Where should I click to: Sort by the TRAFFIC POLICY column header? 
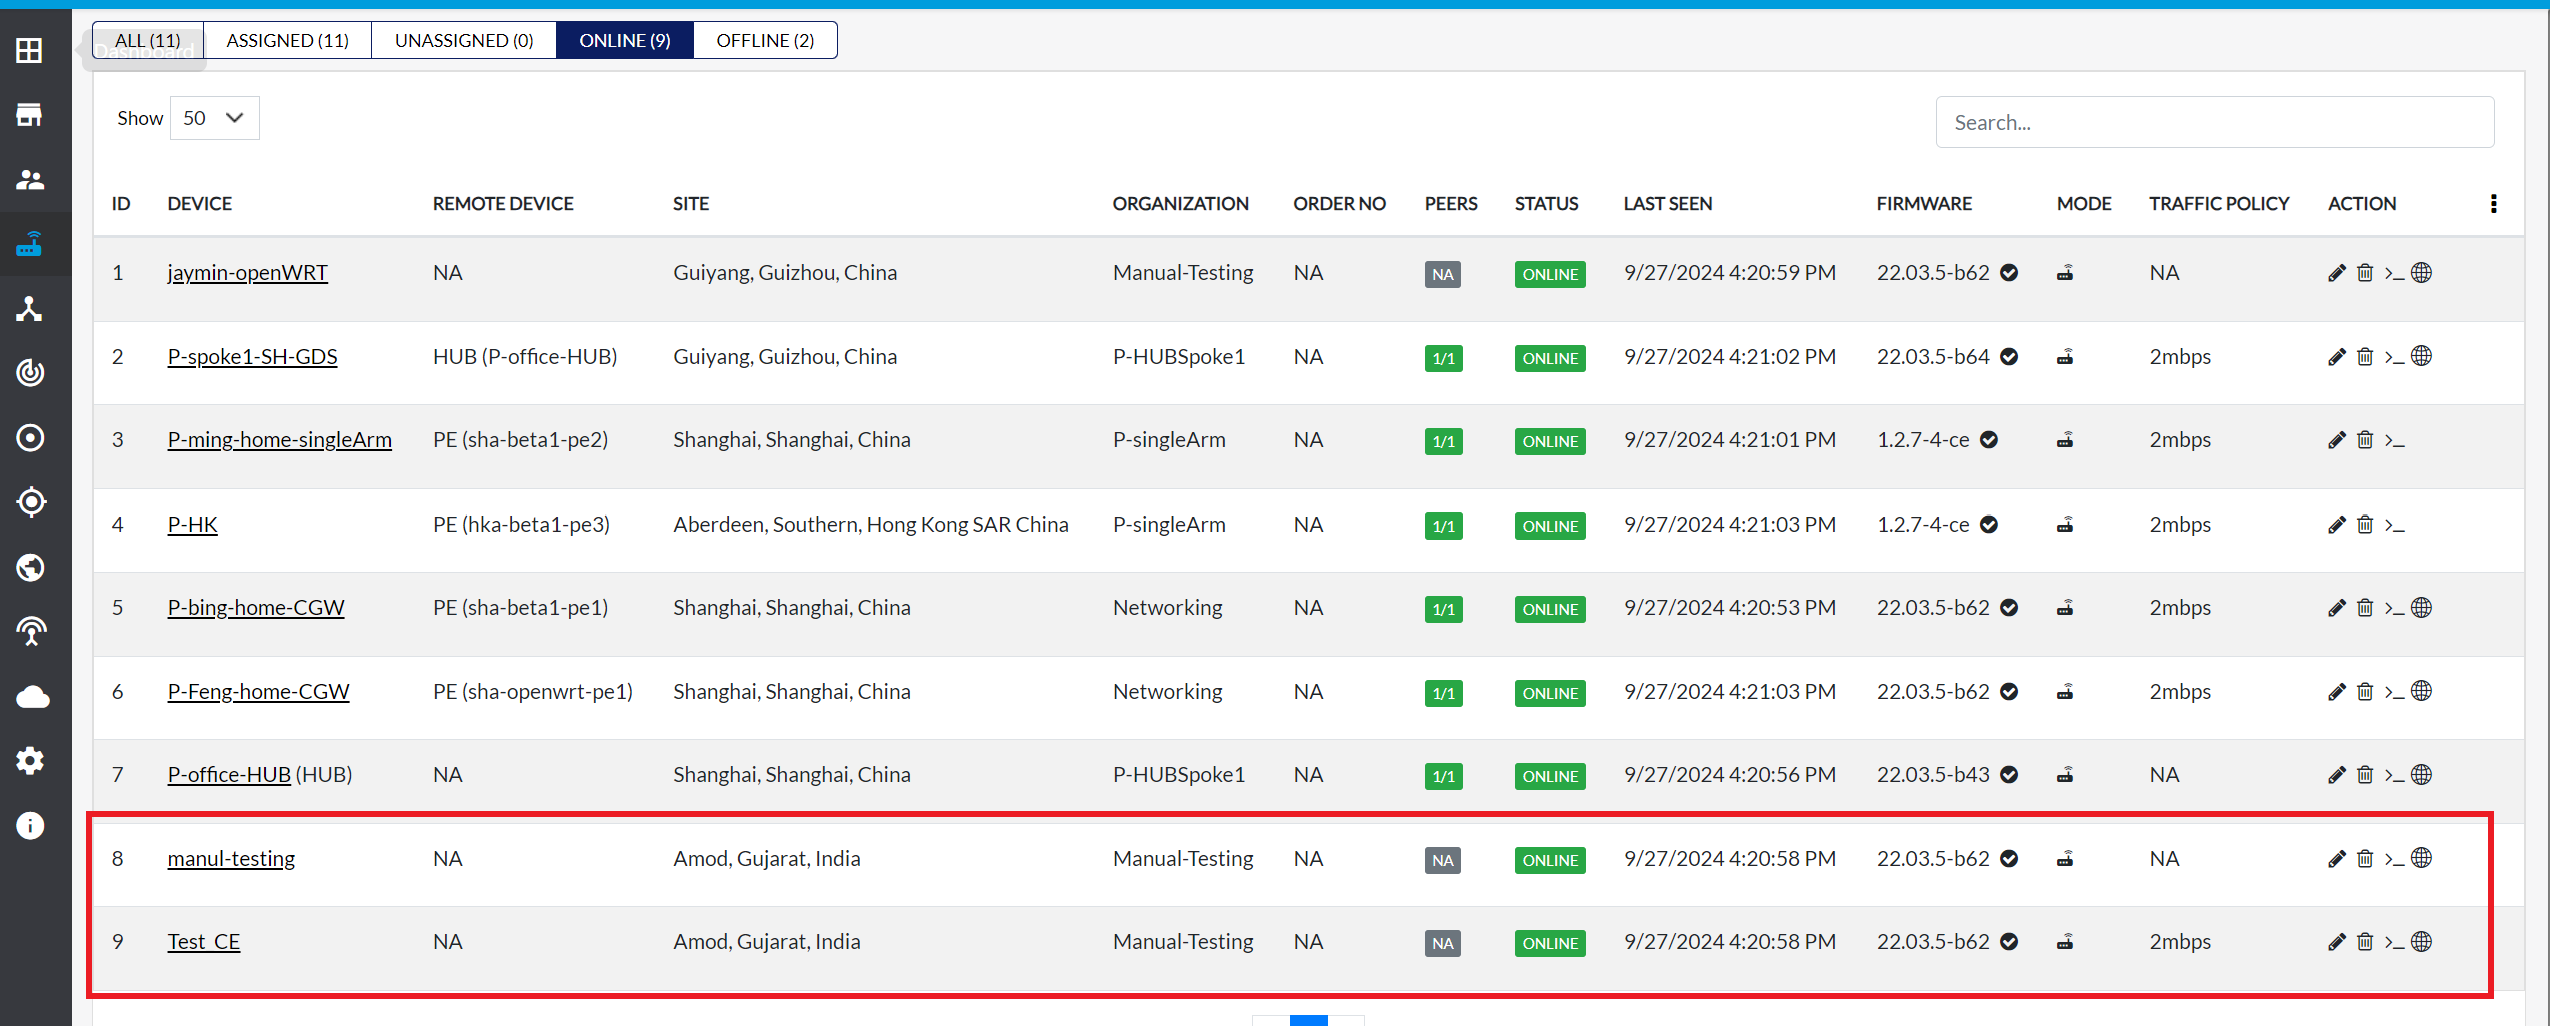[x=2219, y=204]
